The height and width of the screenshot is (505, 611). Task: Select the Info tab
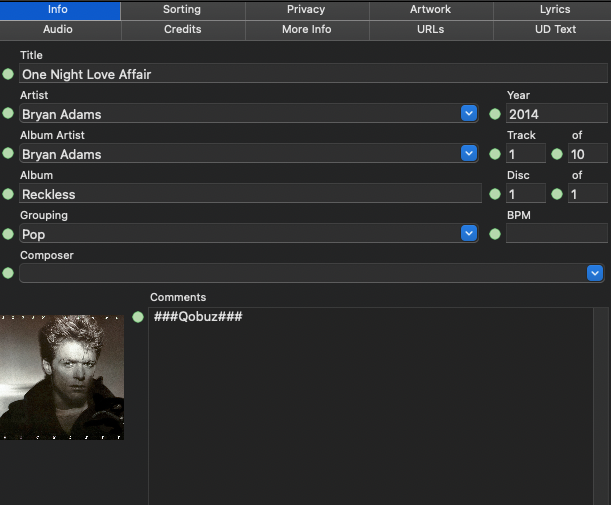pyautogui.click(x=58, y=10)
